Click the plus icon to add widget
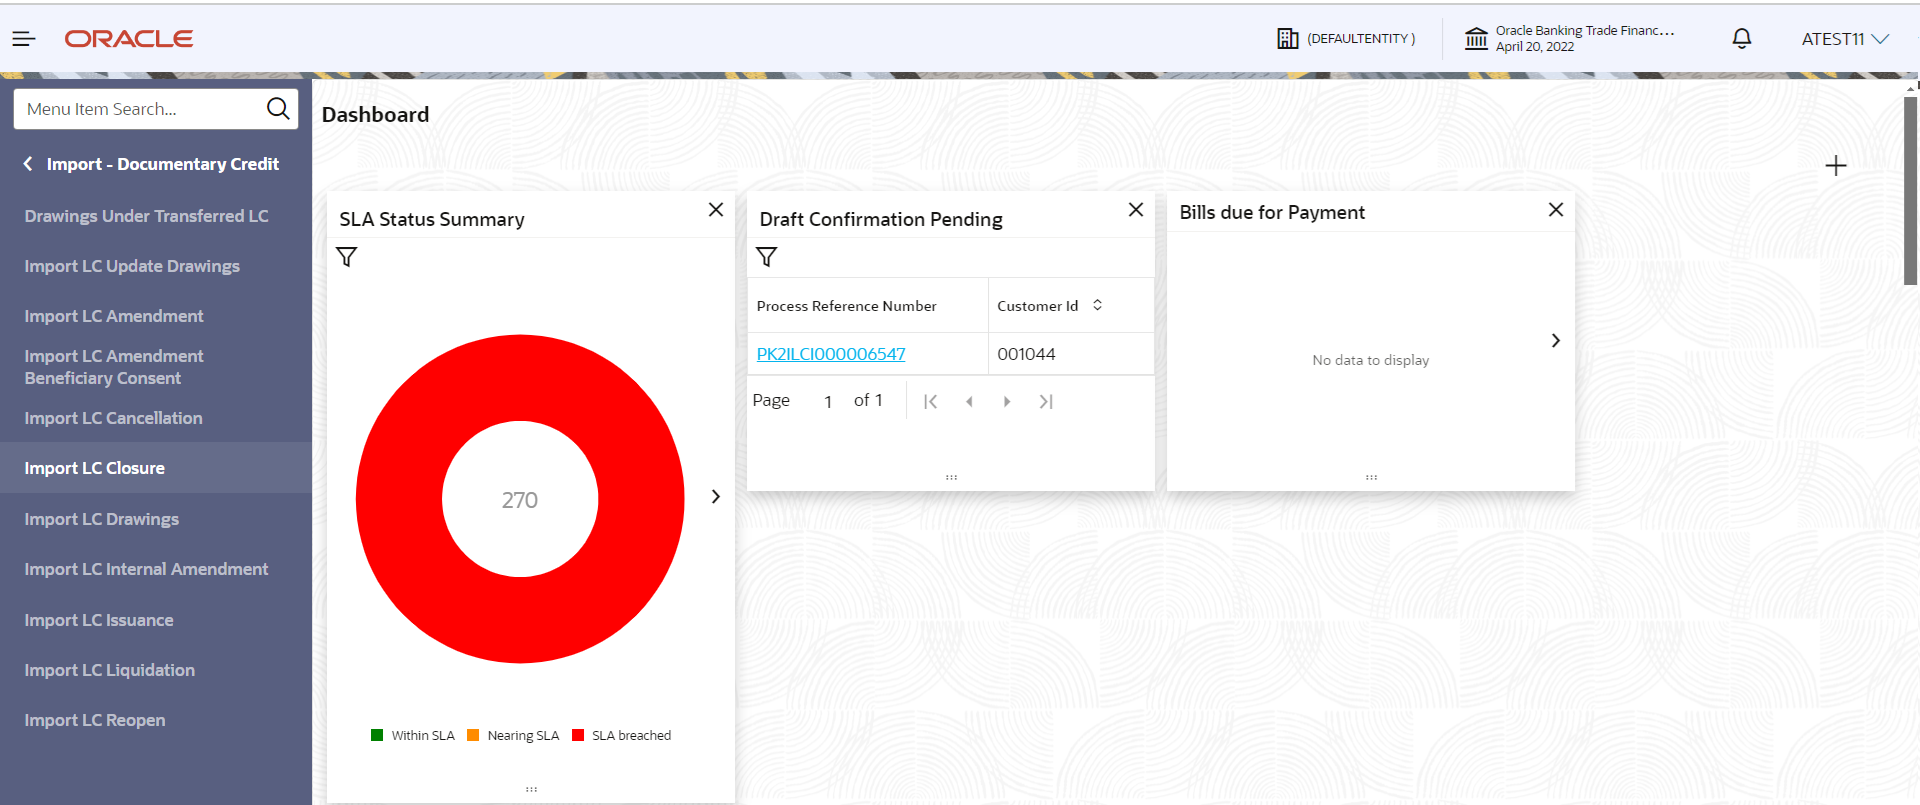This screenshot has height=805, width=1920. coord(1835,166)
